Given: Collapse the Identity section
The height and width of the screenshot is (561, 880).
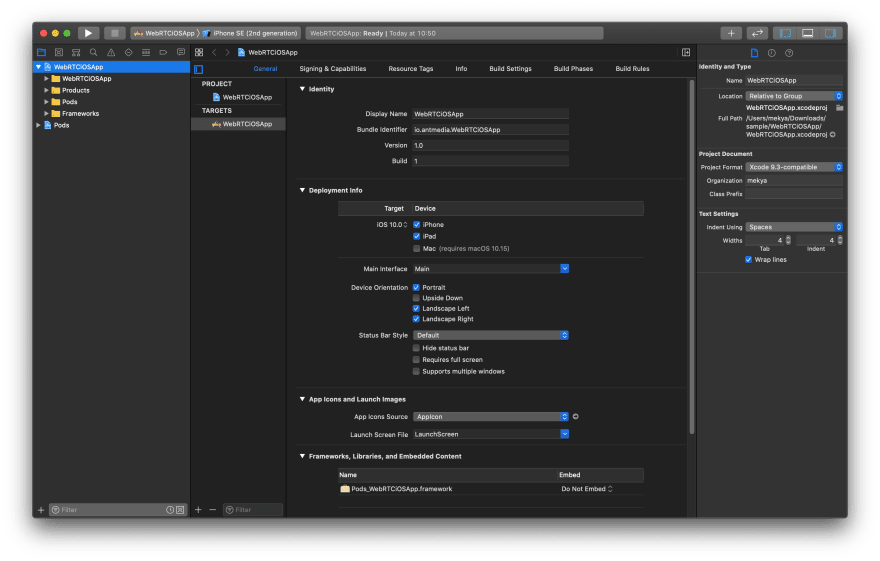Looking at the screenshot, I should tap(302, 89).
